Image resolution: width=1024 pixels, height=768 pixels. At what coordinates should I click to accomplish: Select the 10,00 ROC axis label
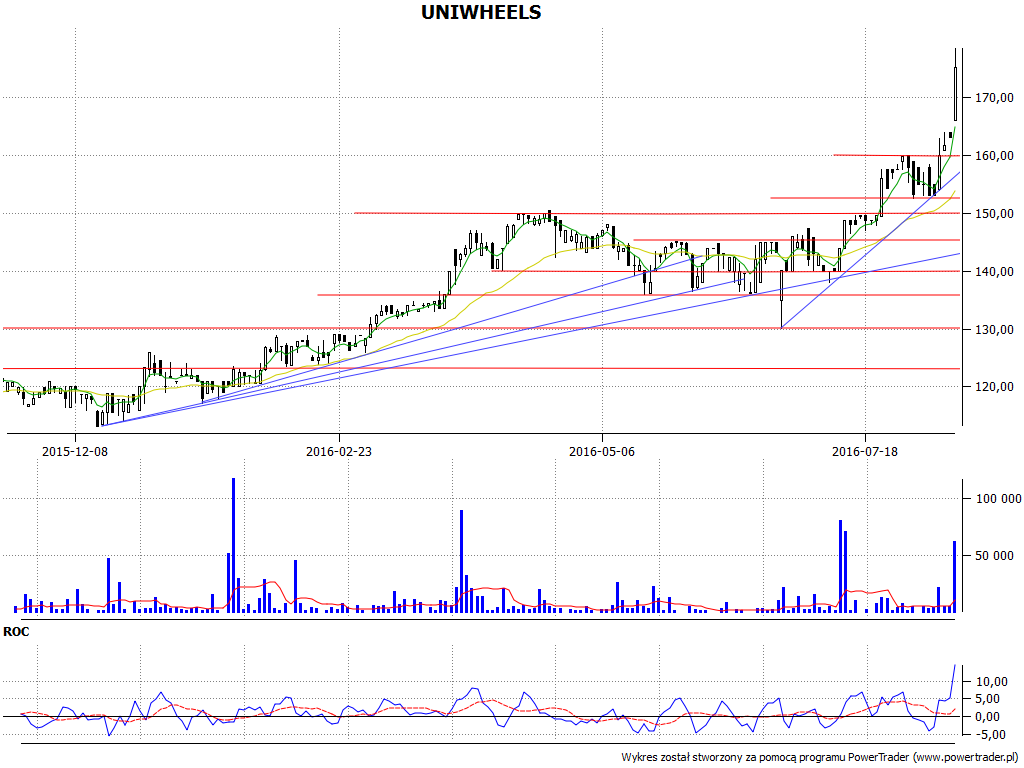[991, 682]
